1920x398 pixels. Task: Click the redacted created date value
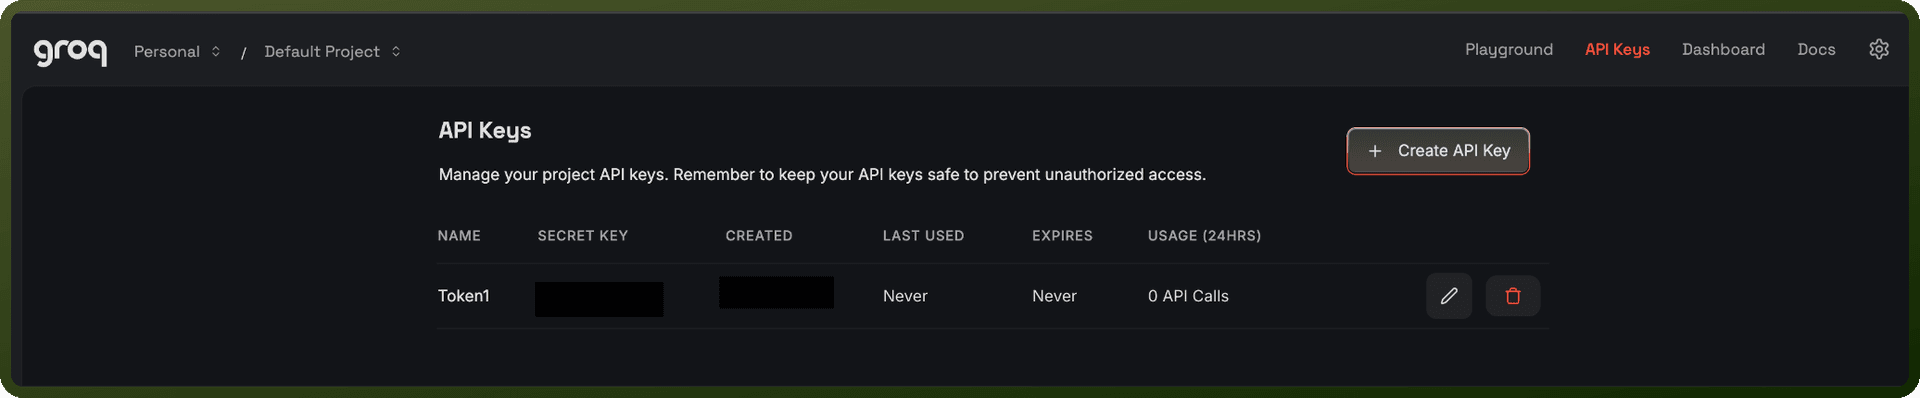(x=776, y=292)
